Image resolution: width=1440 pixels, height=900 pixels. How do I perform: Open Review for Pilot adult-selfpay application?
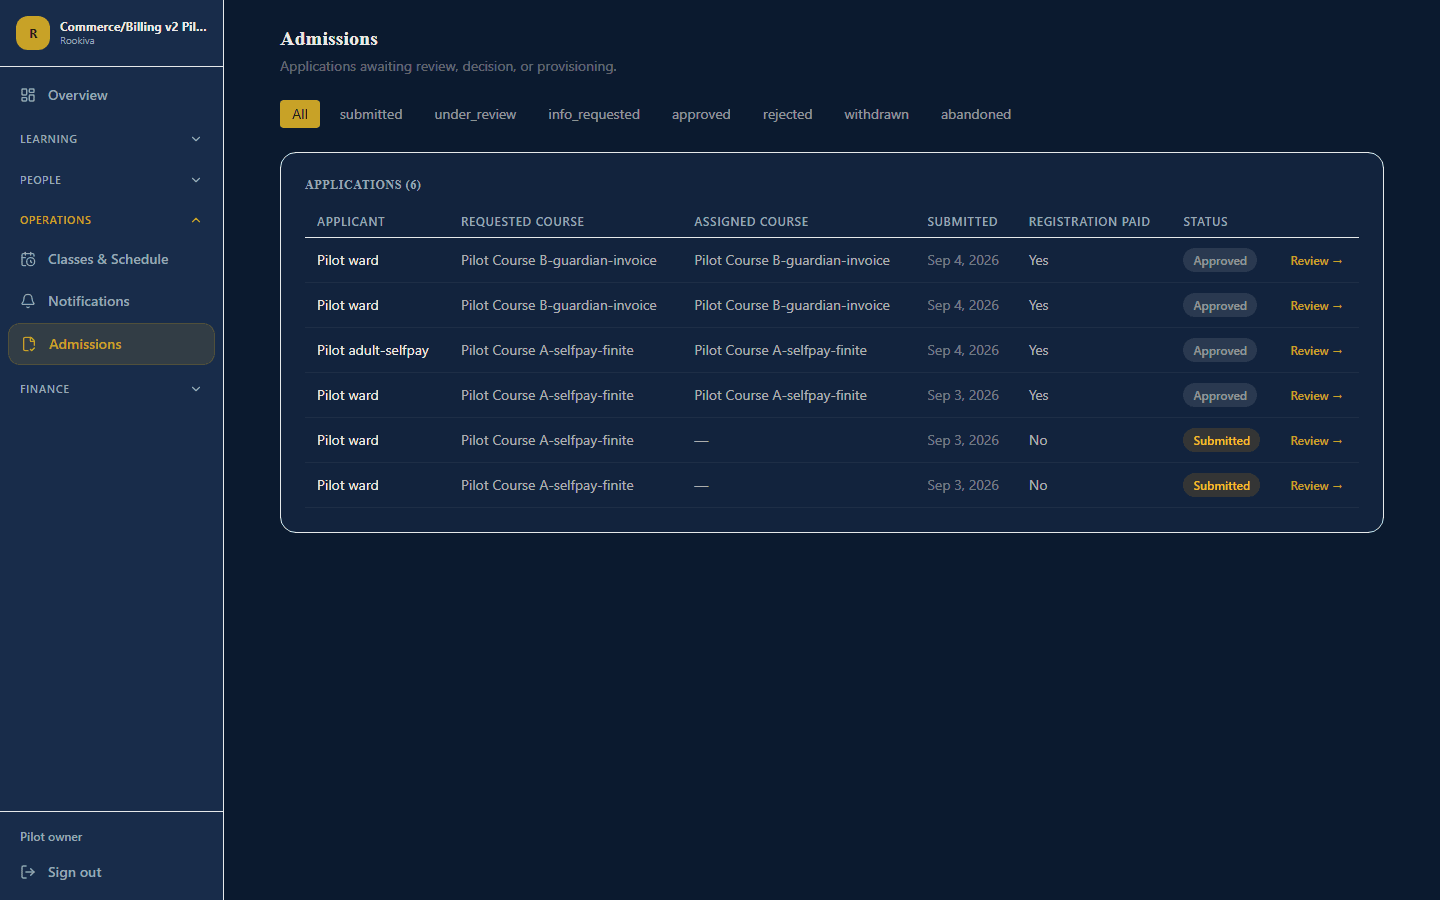tap(1316, 351)
